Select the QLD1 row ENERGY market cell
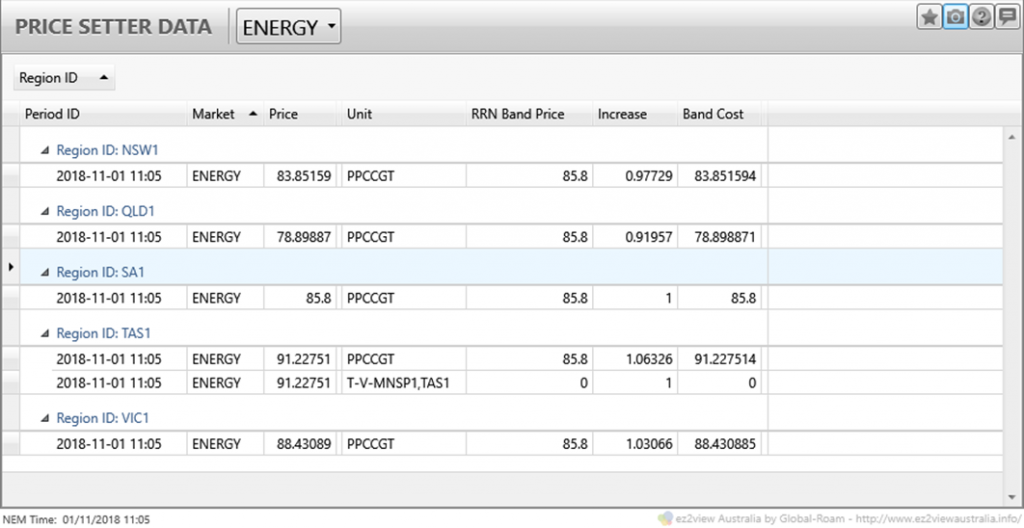This screenshot has width=1024, height=528. pos(225,237)
